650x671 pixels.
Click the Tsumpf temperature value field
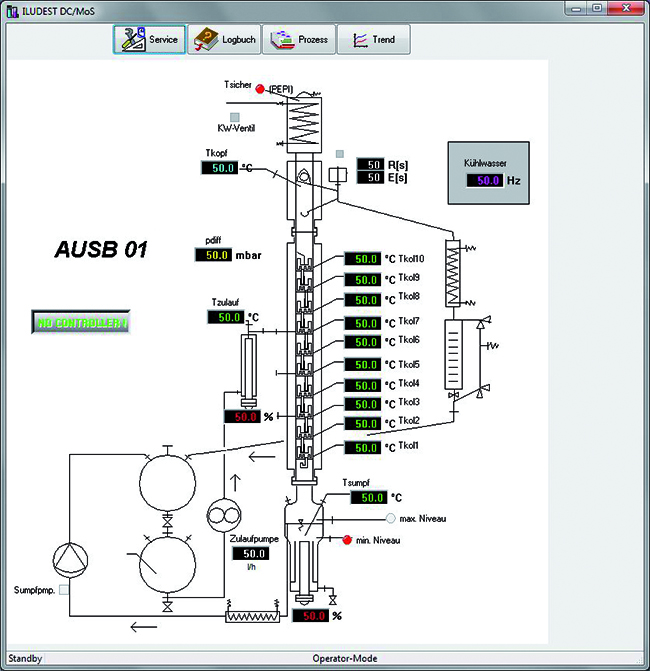[x=369, y=497]
